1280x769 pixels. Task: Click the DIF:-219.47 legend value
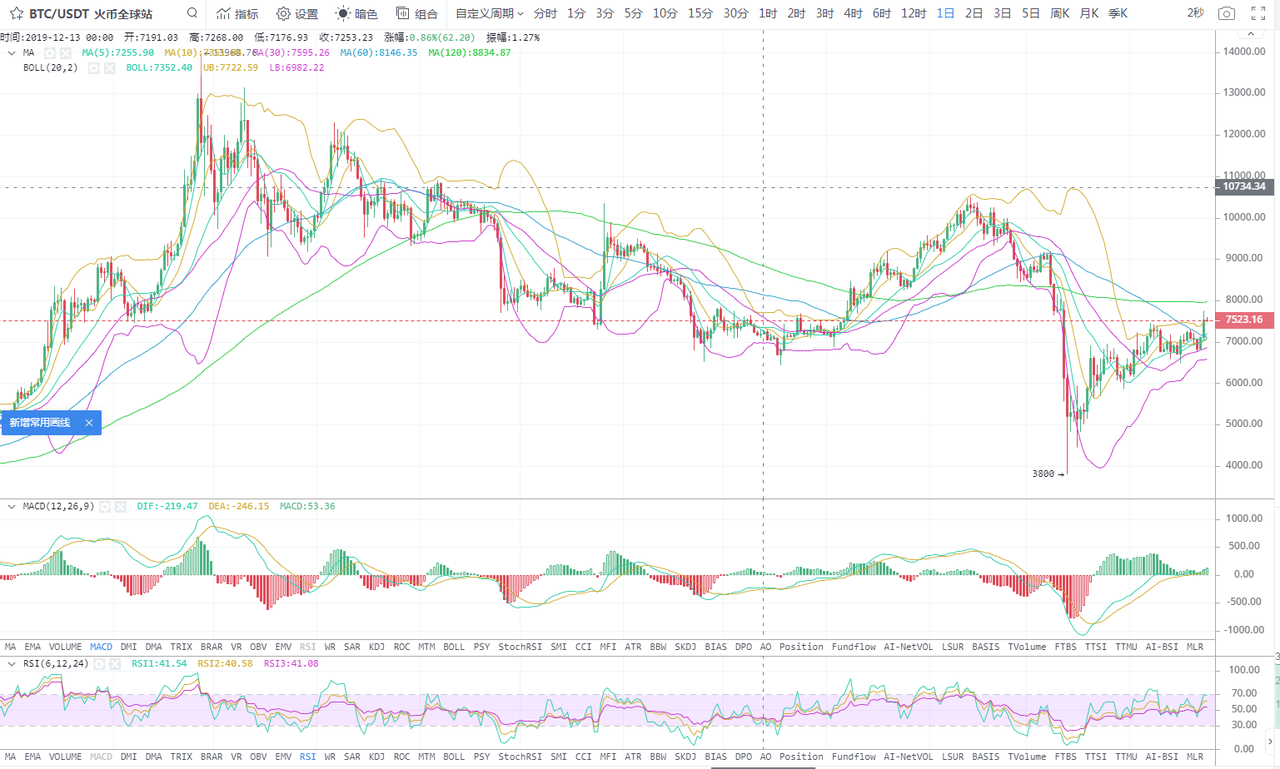[167, 507]
